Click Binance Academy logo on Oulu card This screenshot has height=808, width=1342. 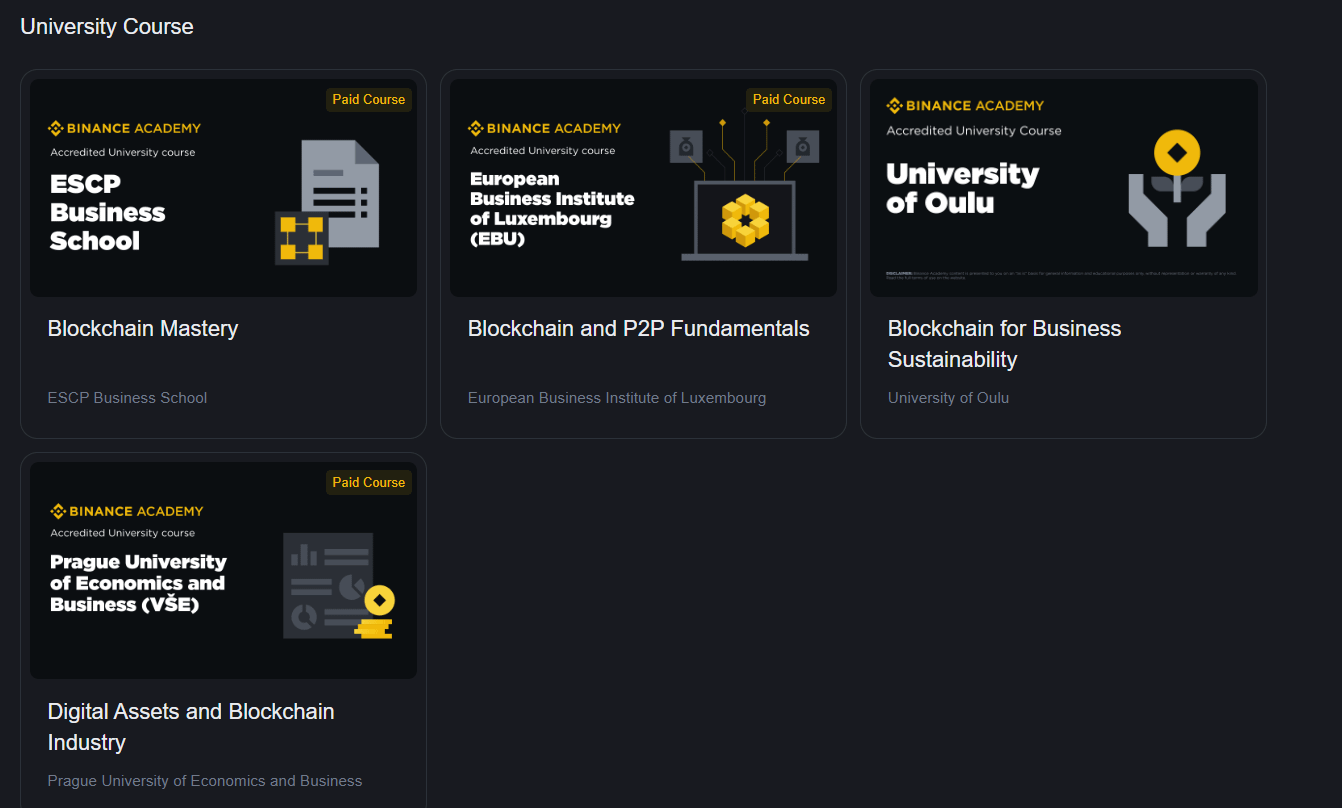point(965,105)
